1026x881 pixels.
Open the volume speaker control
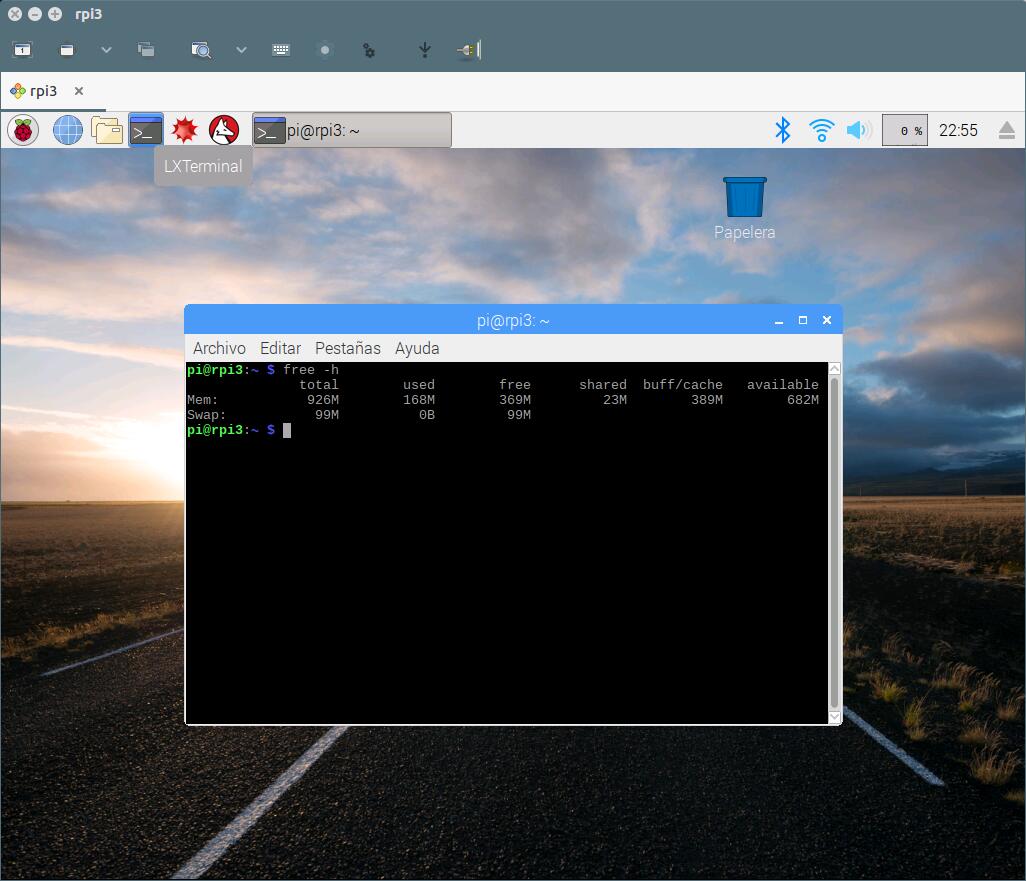858,130
